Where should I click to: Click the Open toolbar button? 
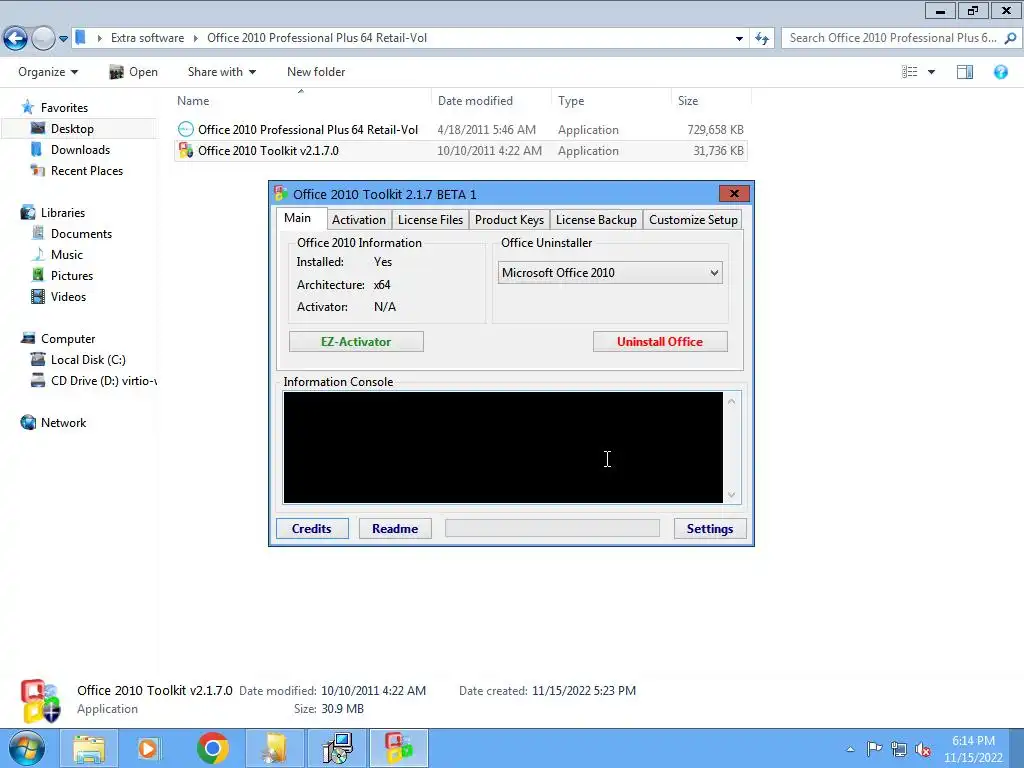pyautogui.click(x=133, y=72)
